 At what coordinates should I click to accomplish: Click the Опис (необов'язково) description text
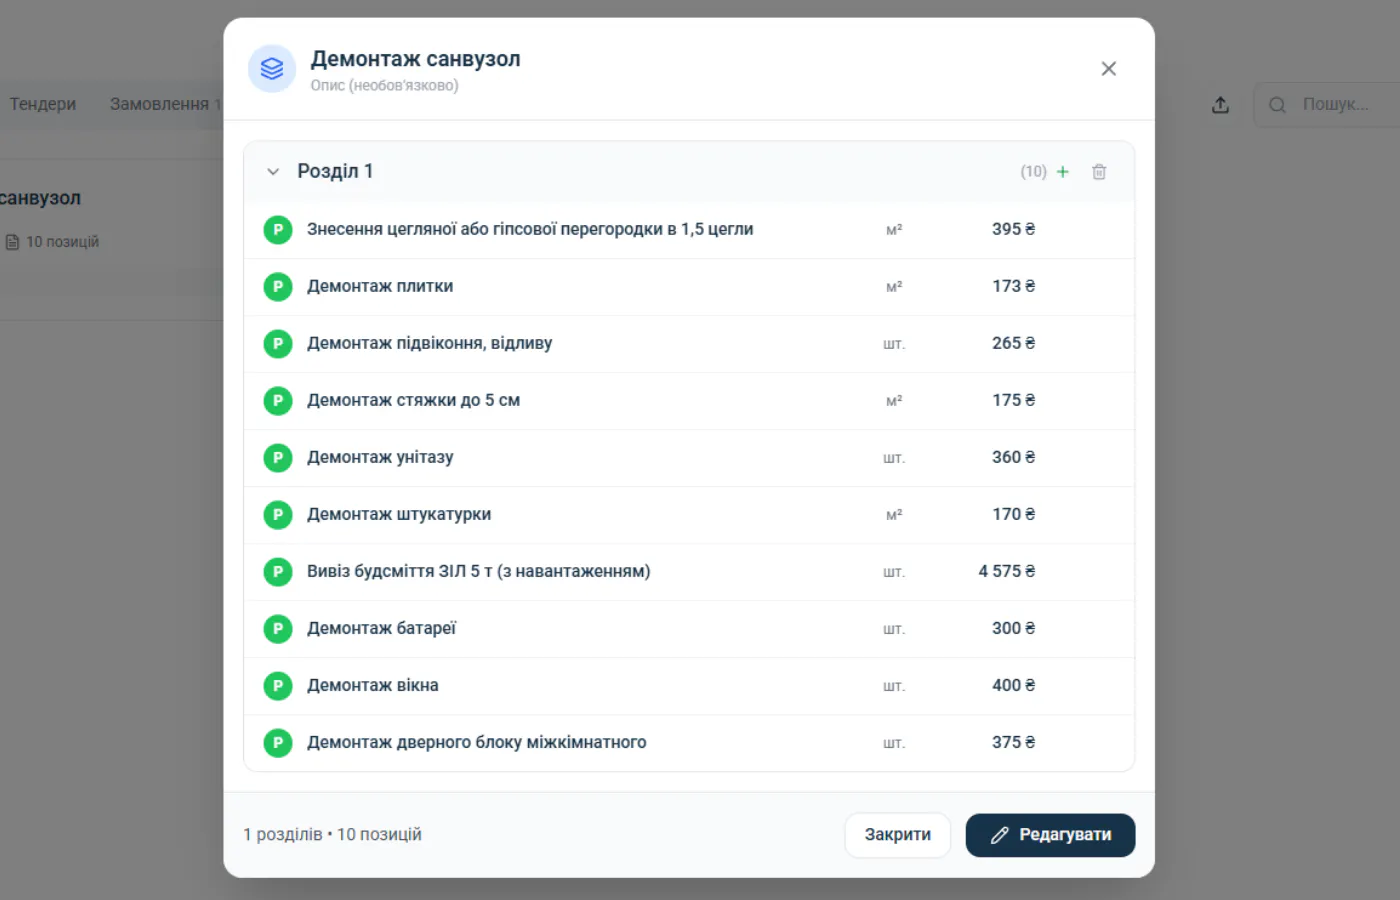point(384,86)
